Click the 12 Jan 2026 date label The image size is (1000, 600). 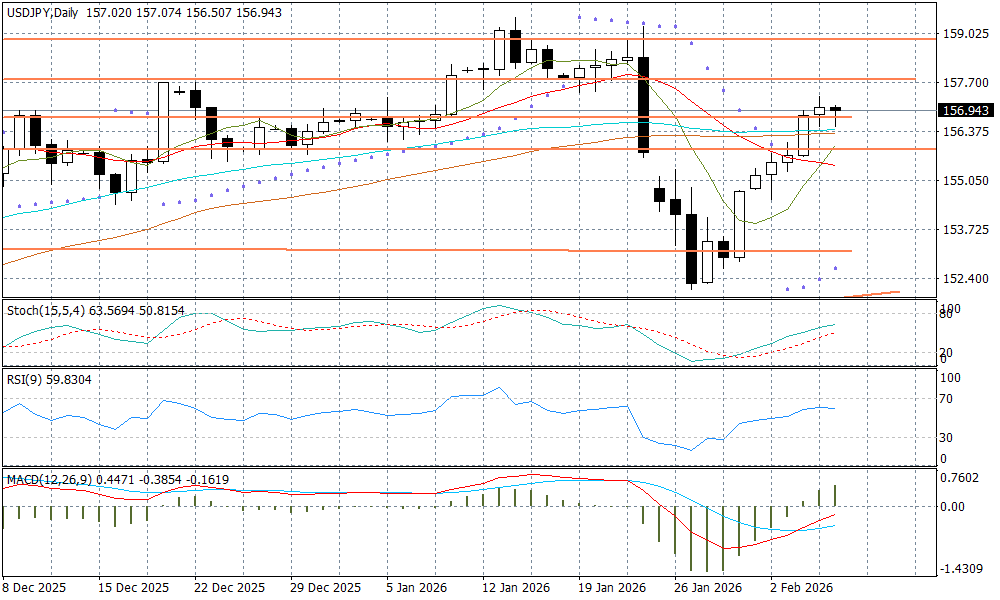click(515, 588)
